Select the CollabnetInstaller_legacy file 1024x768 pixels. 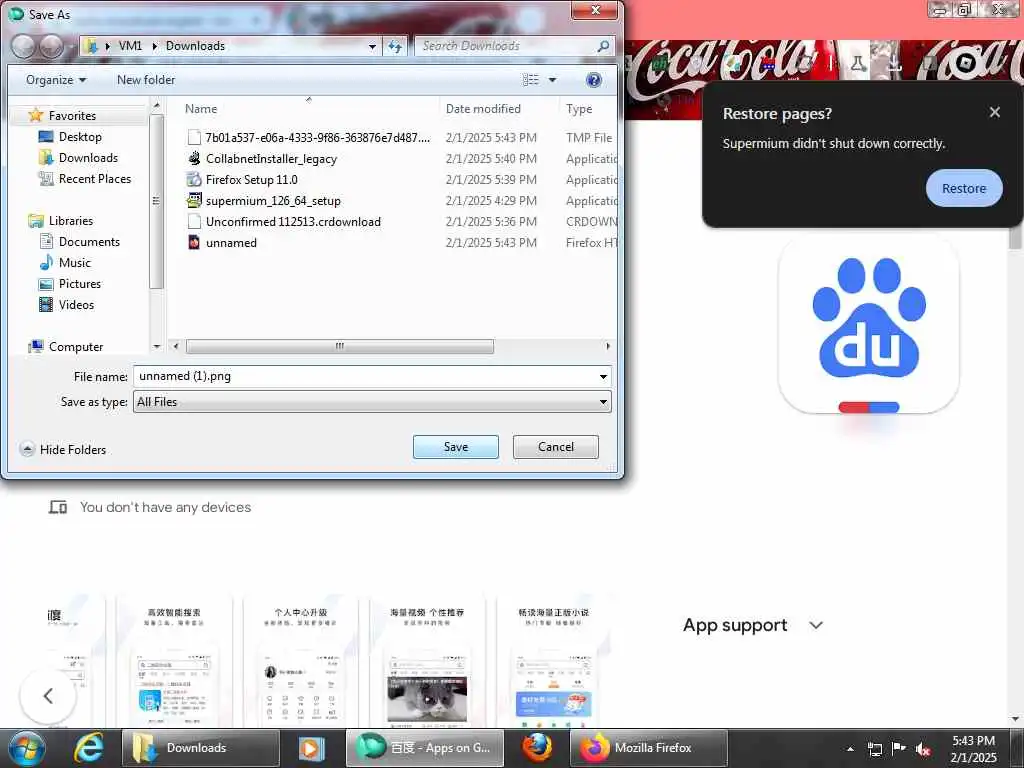[x=271, y=159]
